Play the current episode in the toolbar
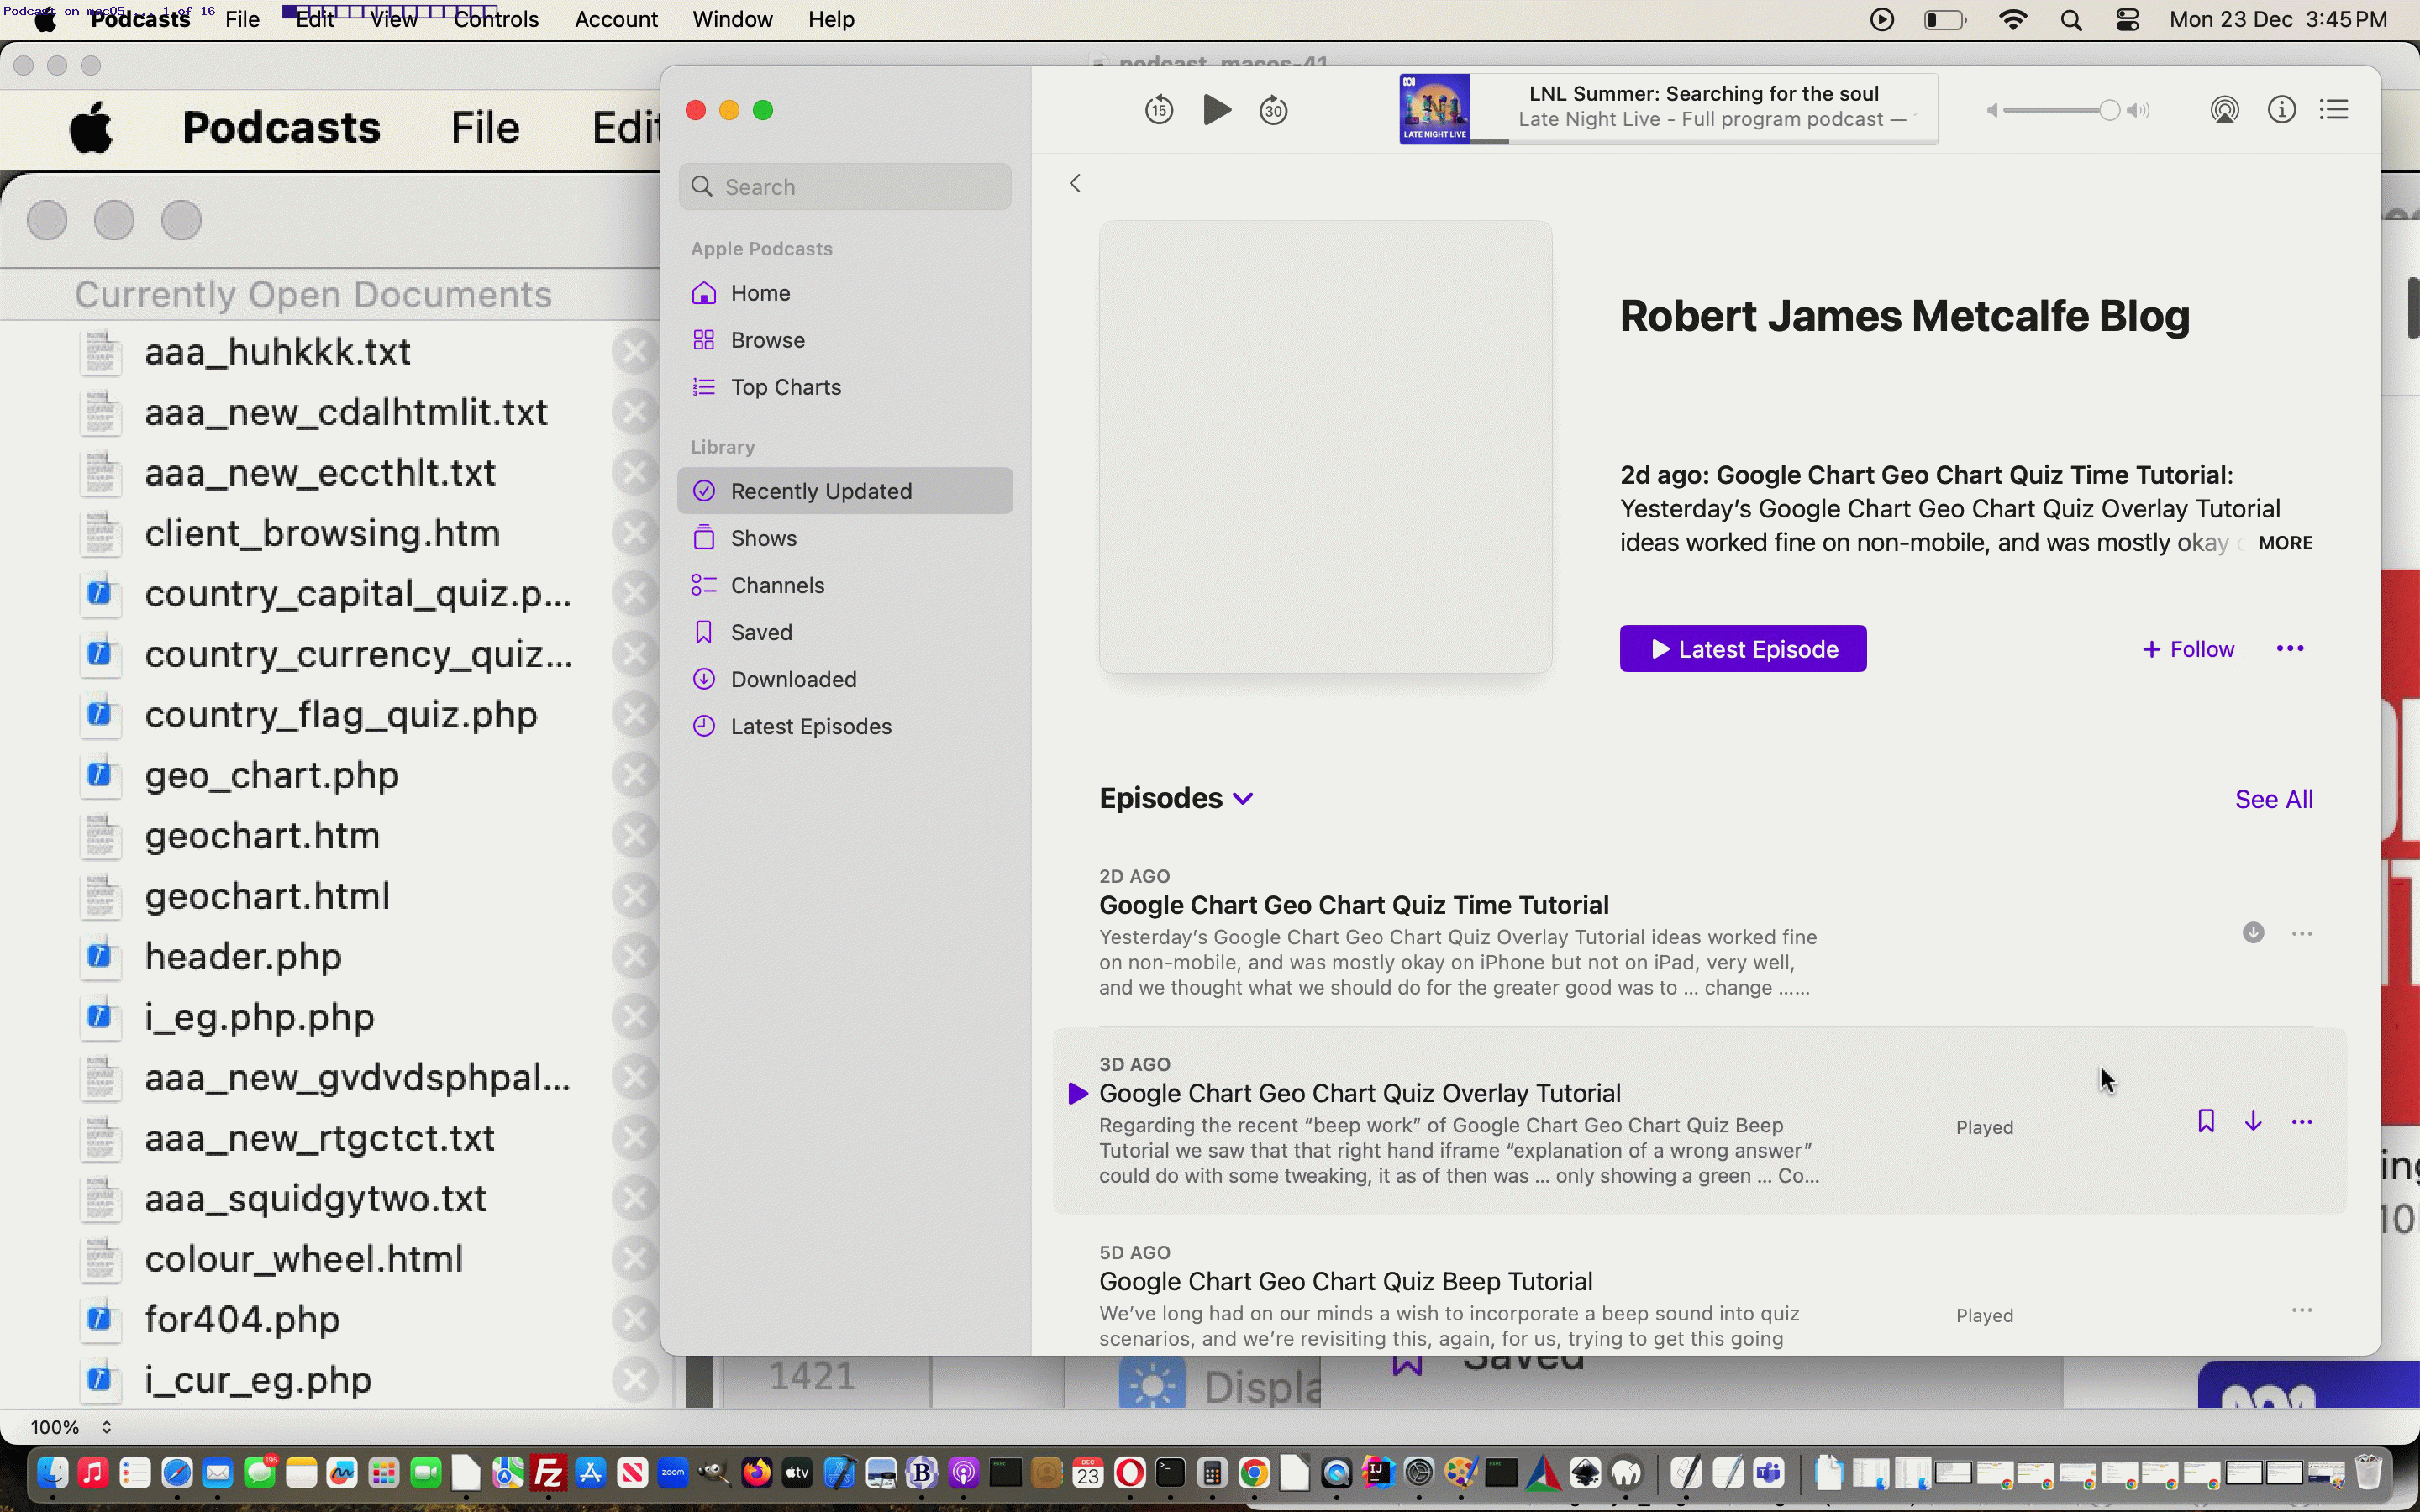This screenshot has height=1512, width=2420. coord(1216,110)
